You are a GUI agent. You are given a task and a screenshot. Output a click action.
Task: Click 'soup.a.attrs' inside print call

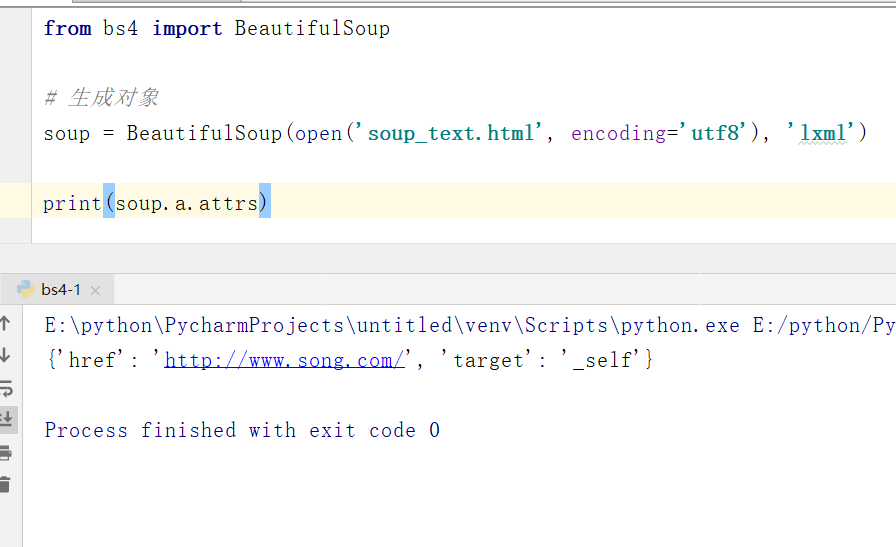[187, 203]
